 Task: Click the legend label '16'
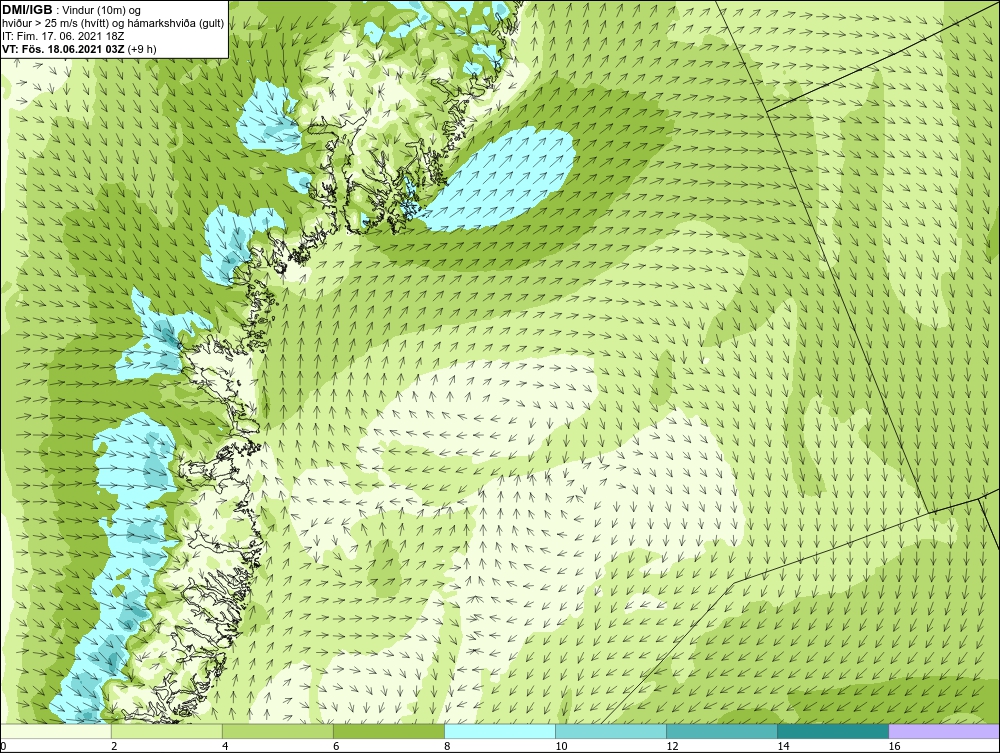[x=894, y=746]
